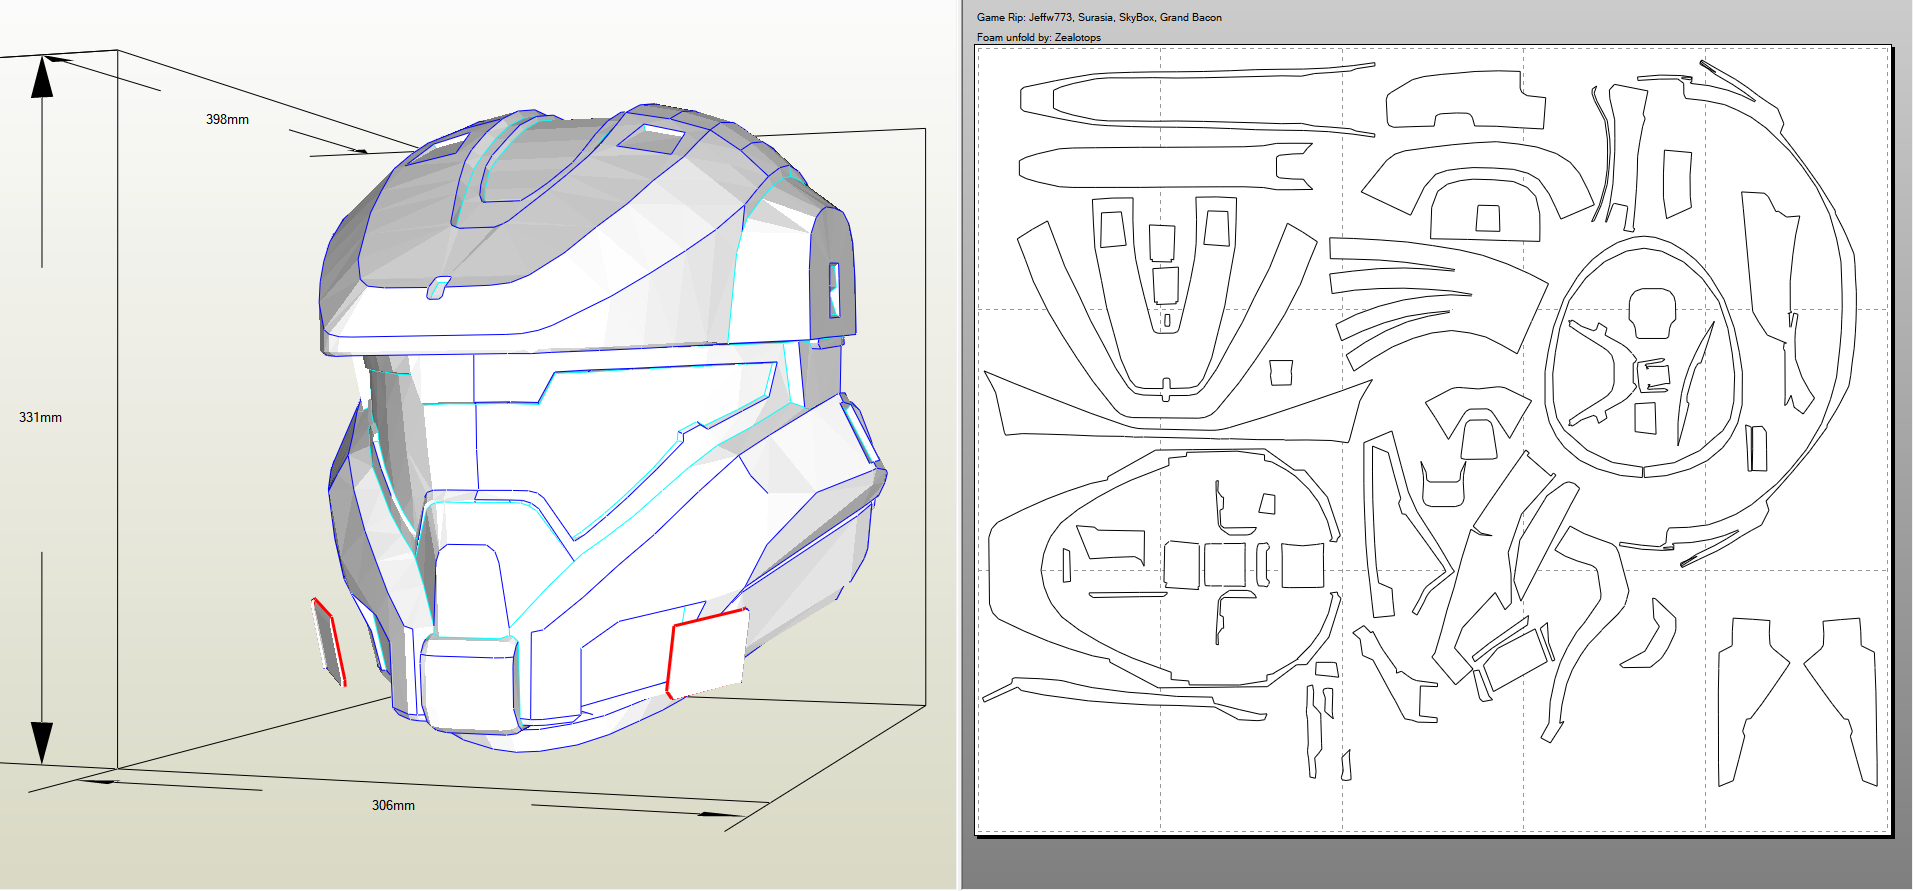Click the rounded chin block on the 3D helmet
The height and width of the screenshot is (891, 1913).
tap(469, 686)
